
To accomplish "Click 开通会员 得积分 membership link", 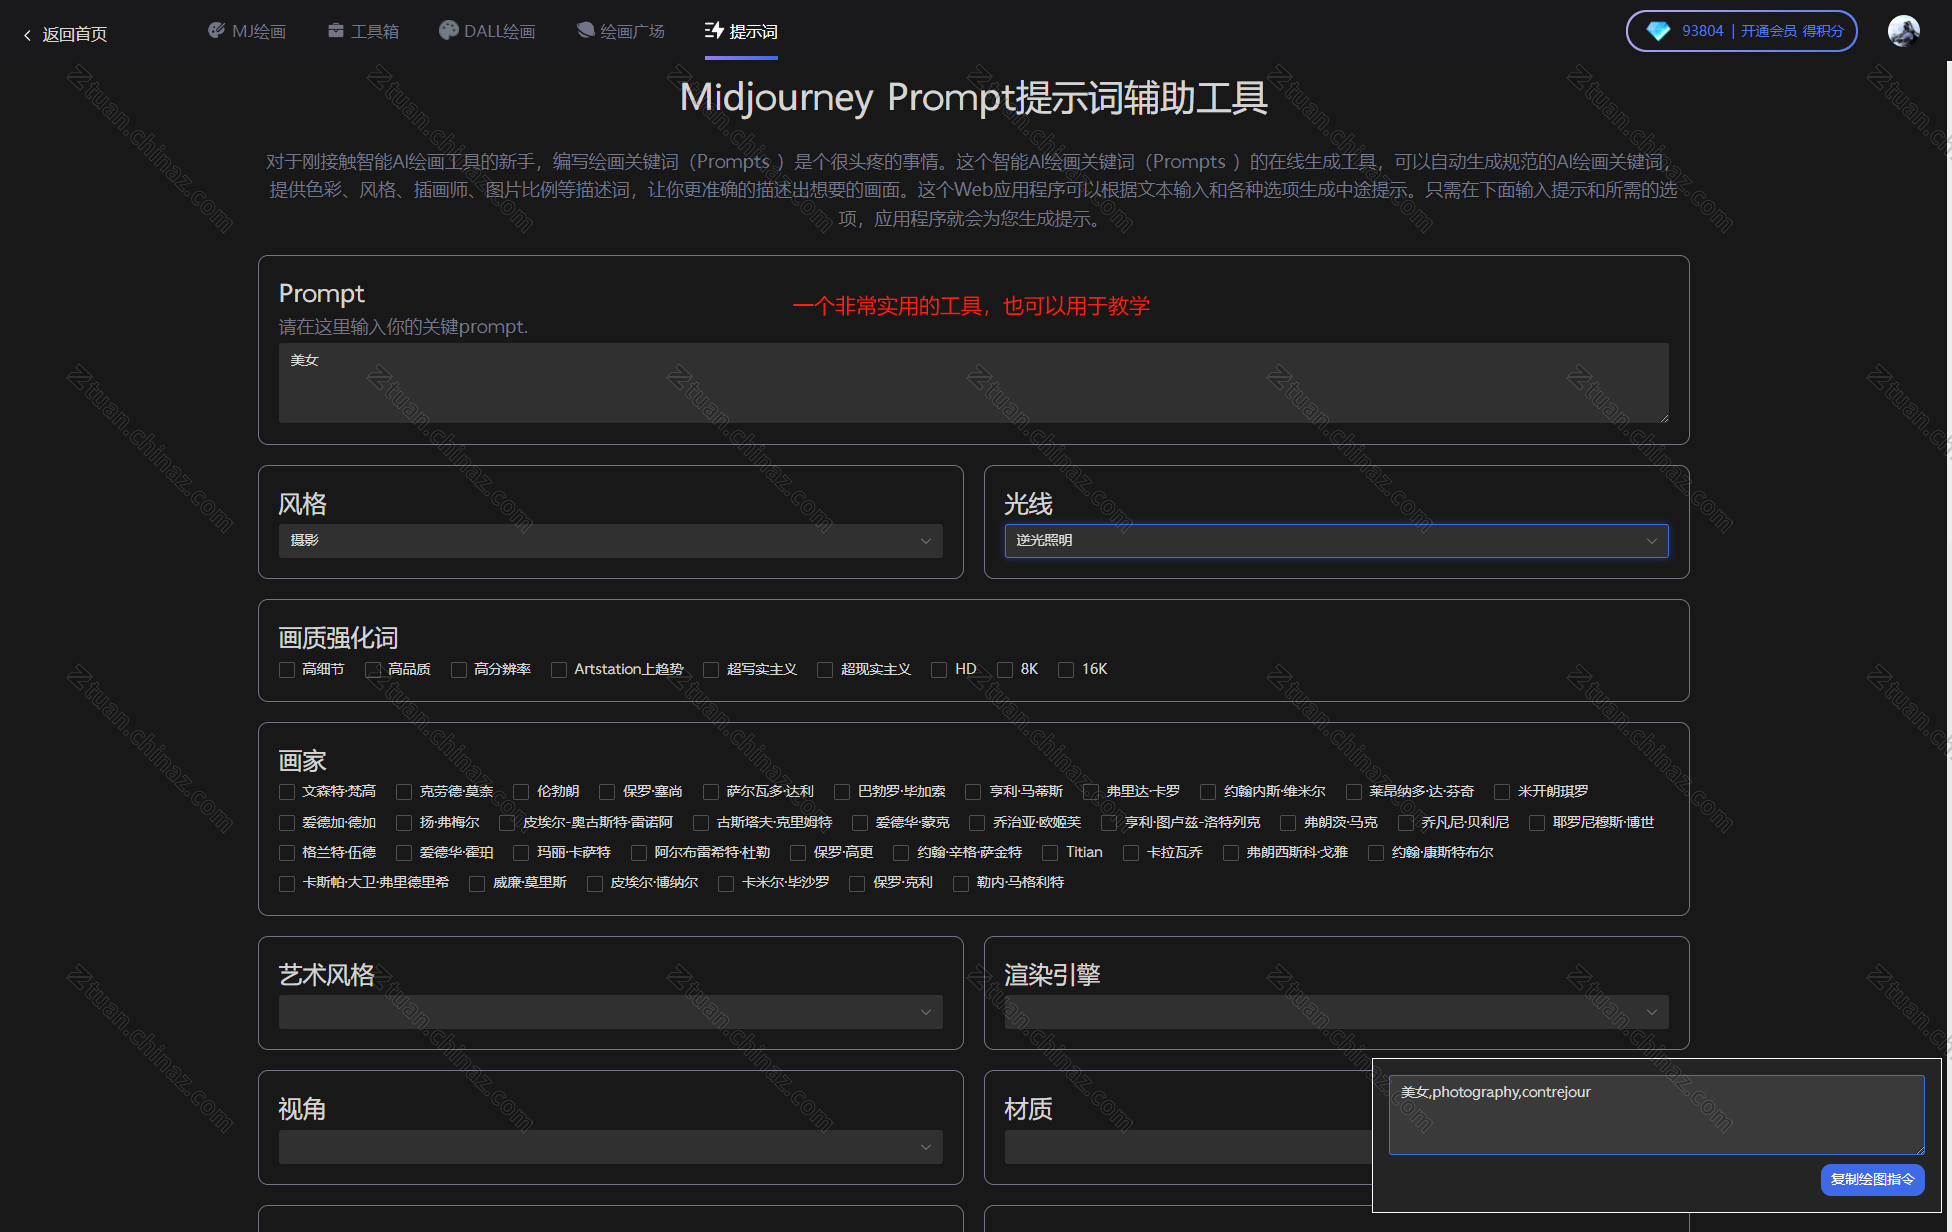I will coord(1792,31).
